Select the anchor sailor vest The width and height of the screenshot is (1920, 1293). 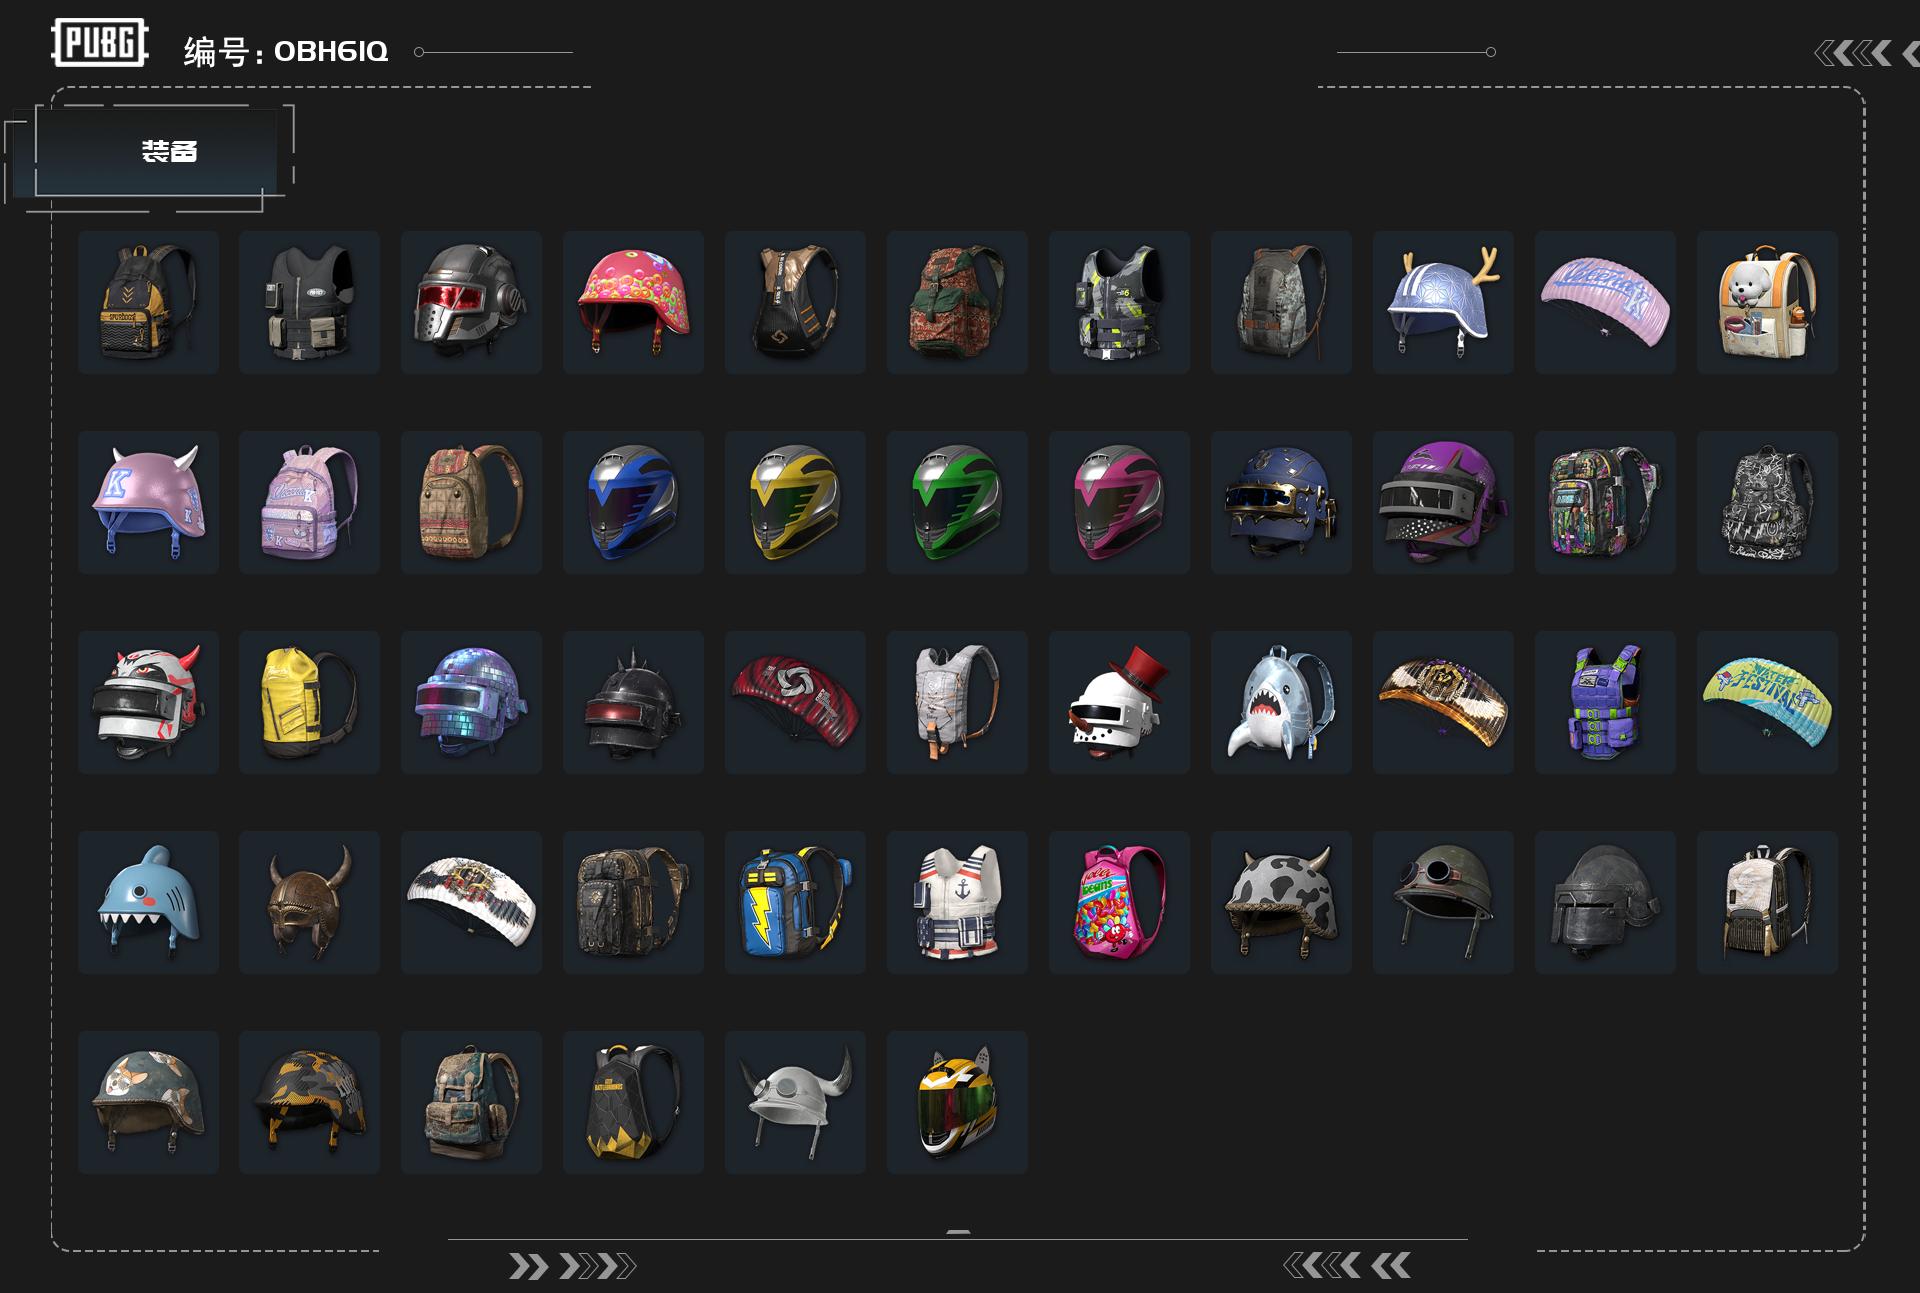click(957, 902)
